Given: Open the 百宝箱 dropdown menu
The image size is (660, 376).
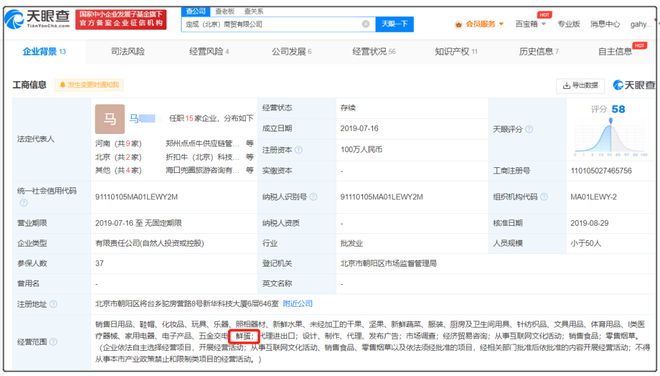Looking at the screenshot, I should 530,24.
